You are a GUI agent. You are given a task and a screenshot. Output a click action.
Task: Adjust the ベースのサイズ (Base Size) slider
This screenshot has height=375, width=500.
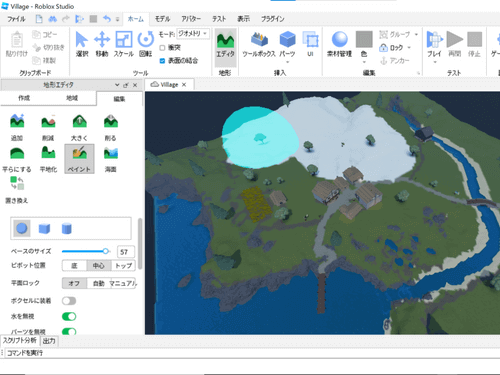[x=86, y=251]
